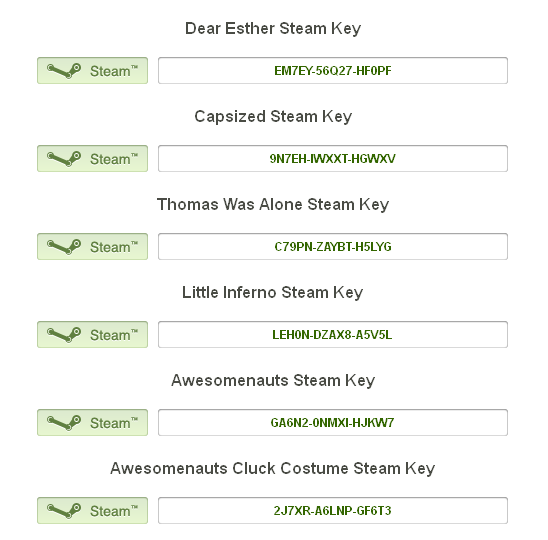Screen dimensions: 548x540
Task: Click the Awesomenauts Cluck Costume Steam Key heading
Action: 273,469
